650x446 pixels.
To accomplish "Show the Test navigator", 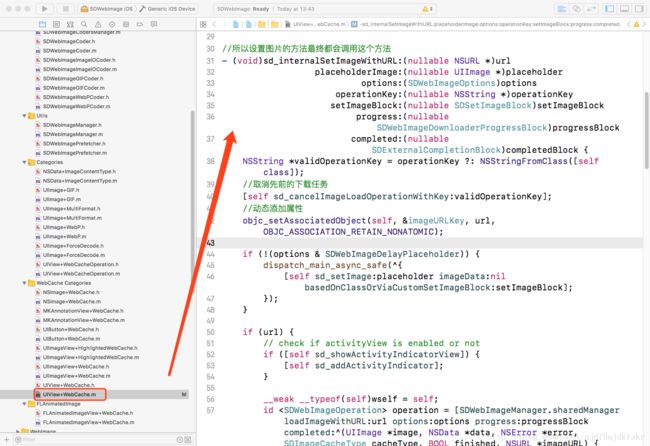I will tap(112, 24).
